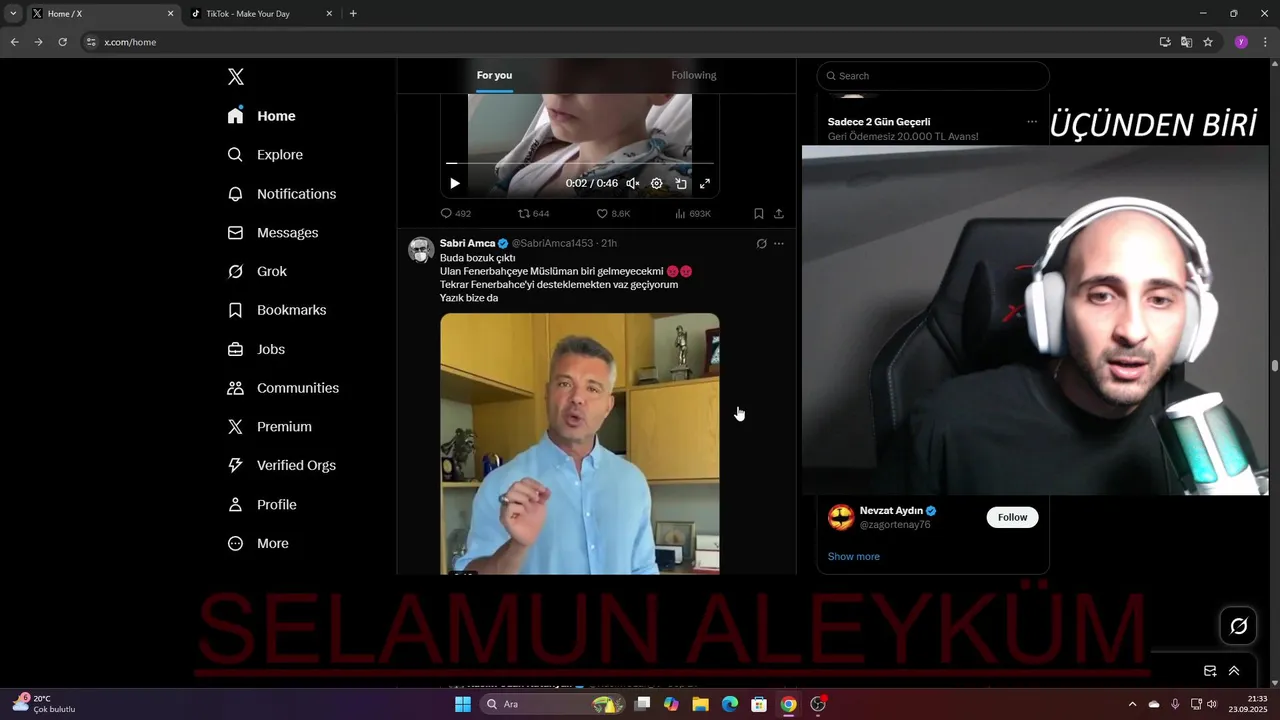Open Verified Orgs in the sidebar
Viewport: 1280px width, 720px height.
(x=282, y=465)
